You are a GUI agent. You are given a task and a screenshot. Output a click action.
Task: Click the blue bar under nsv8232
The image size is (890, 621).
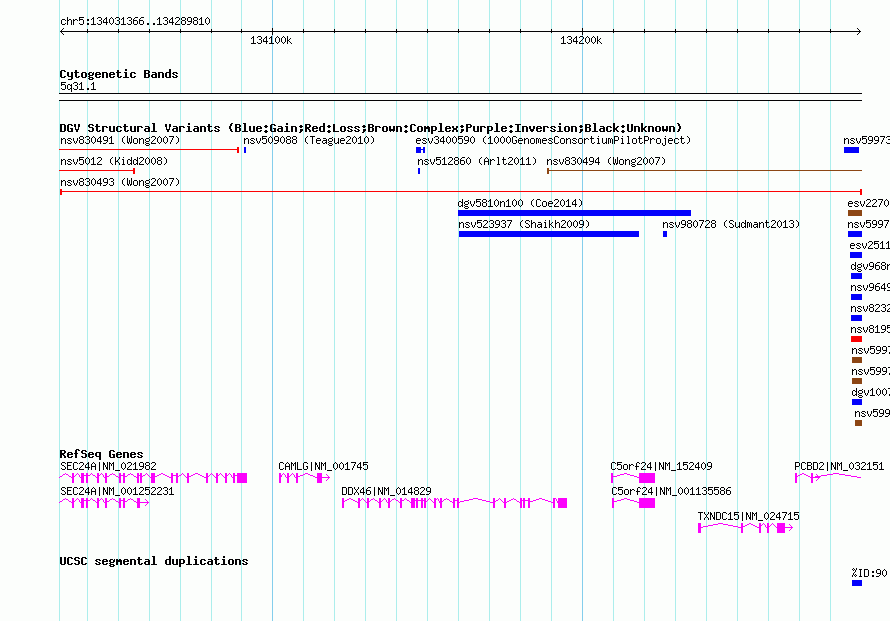(x=857, y=318)
